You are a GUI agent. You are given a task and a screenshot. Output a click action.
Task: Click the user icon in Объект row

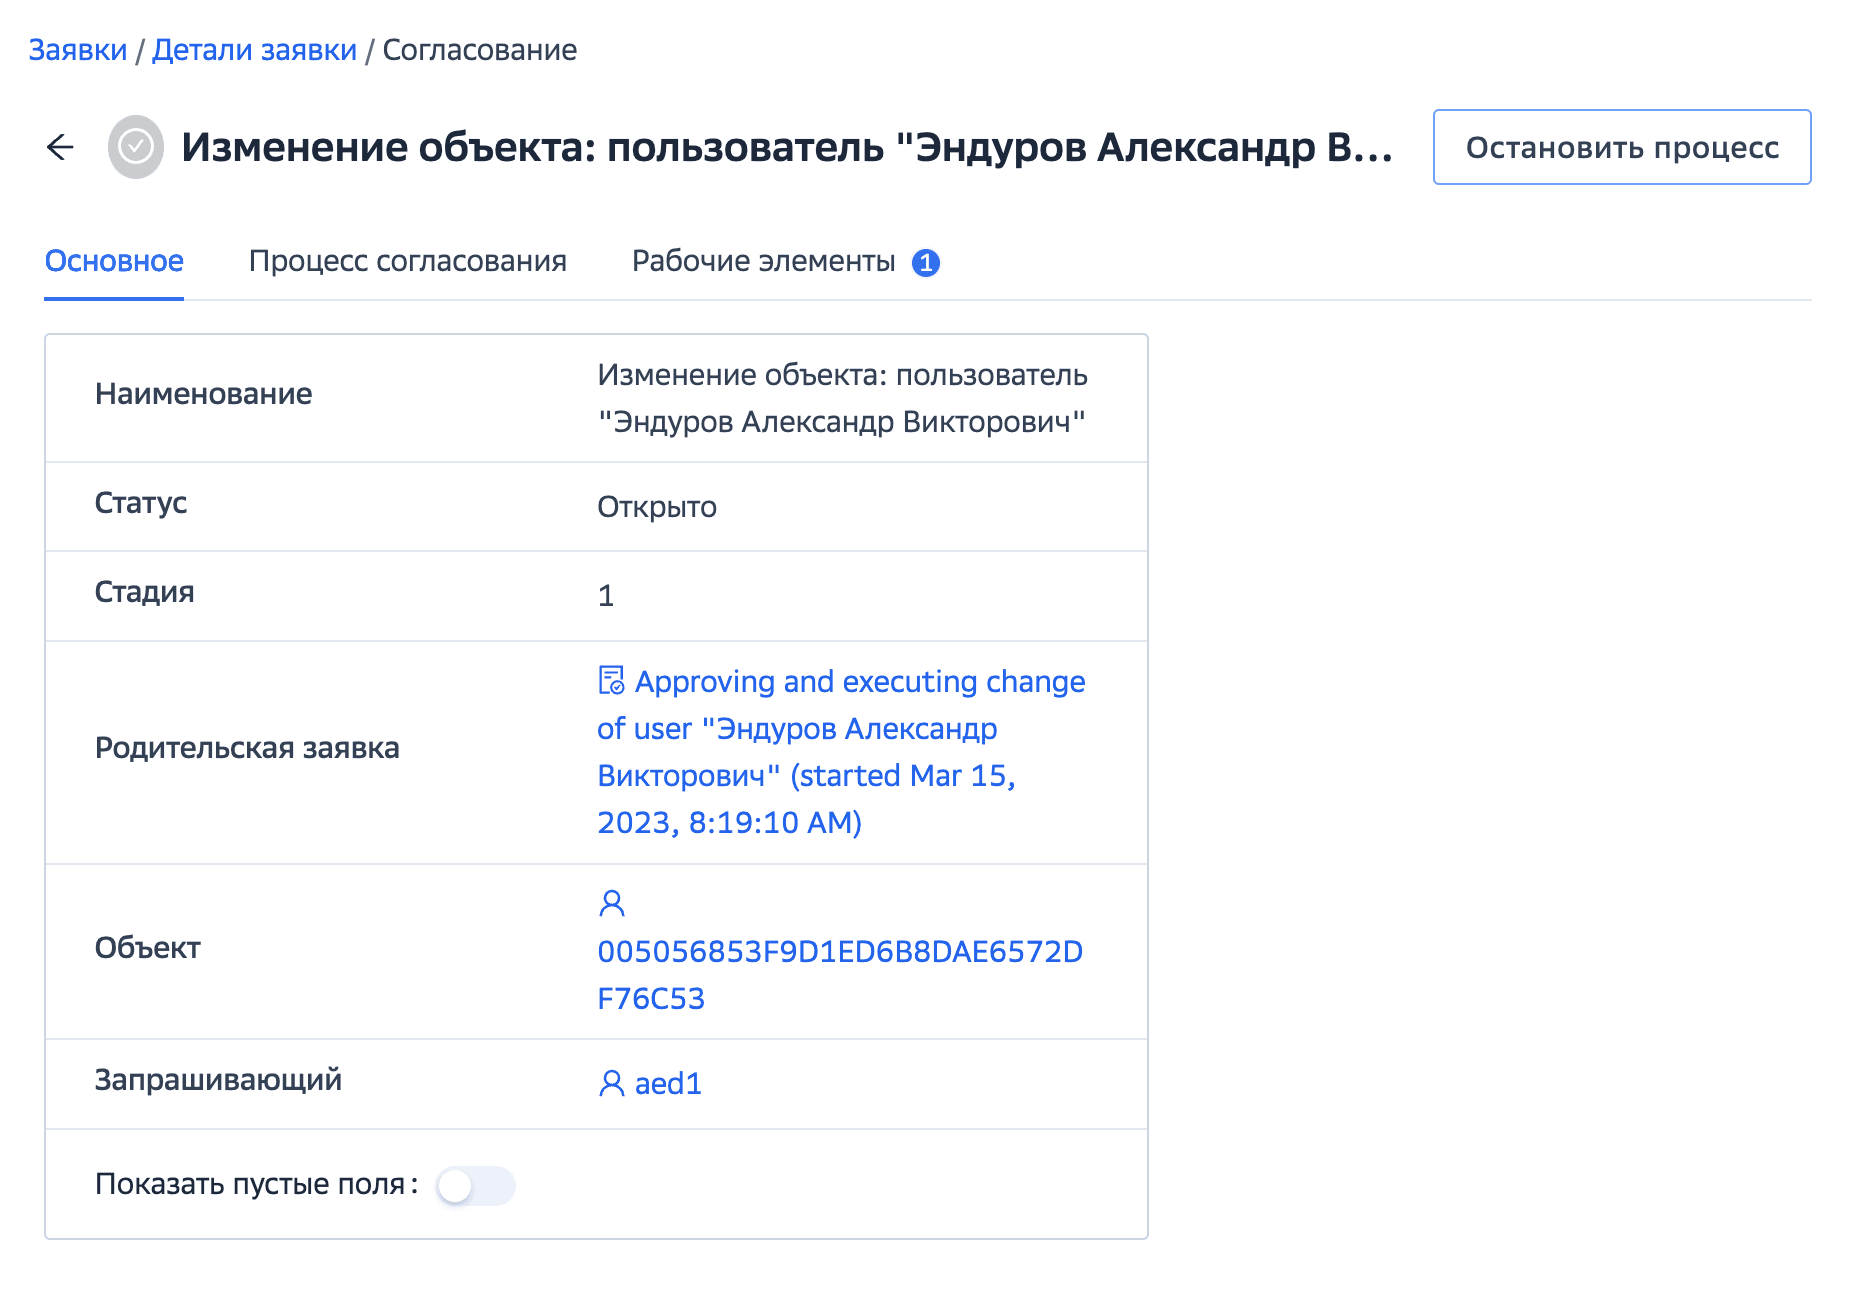(611, 904)
